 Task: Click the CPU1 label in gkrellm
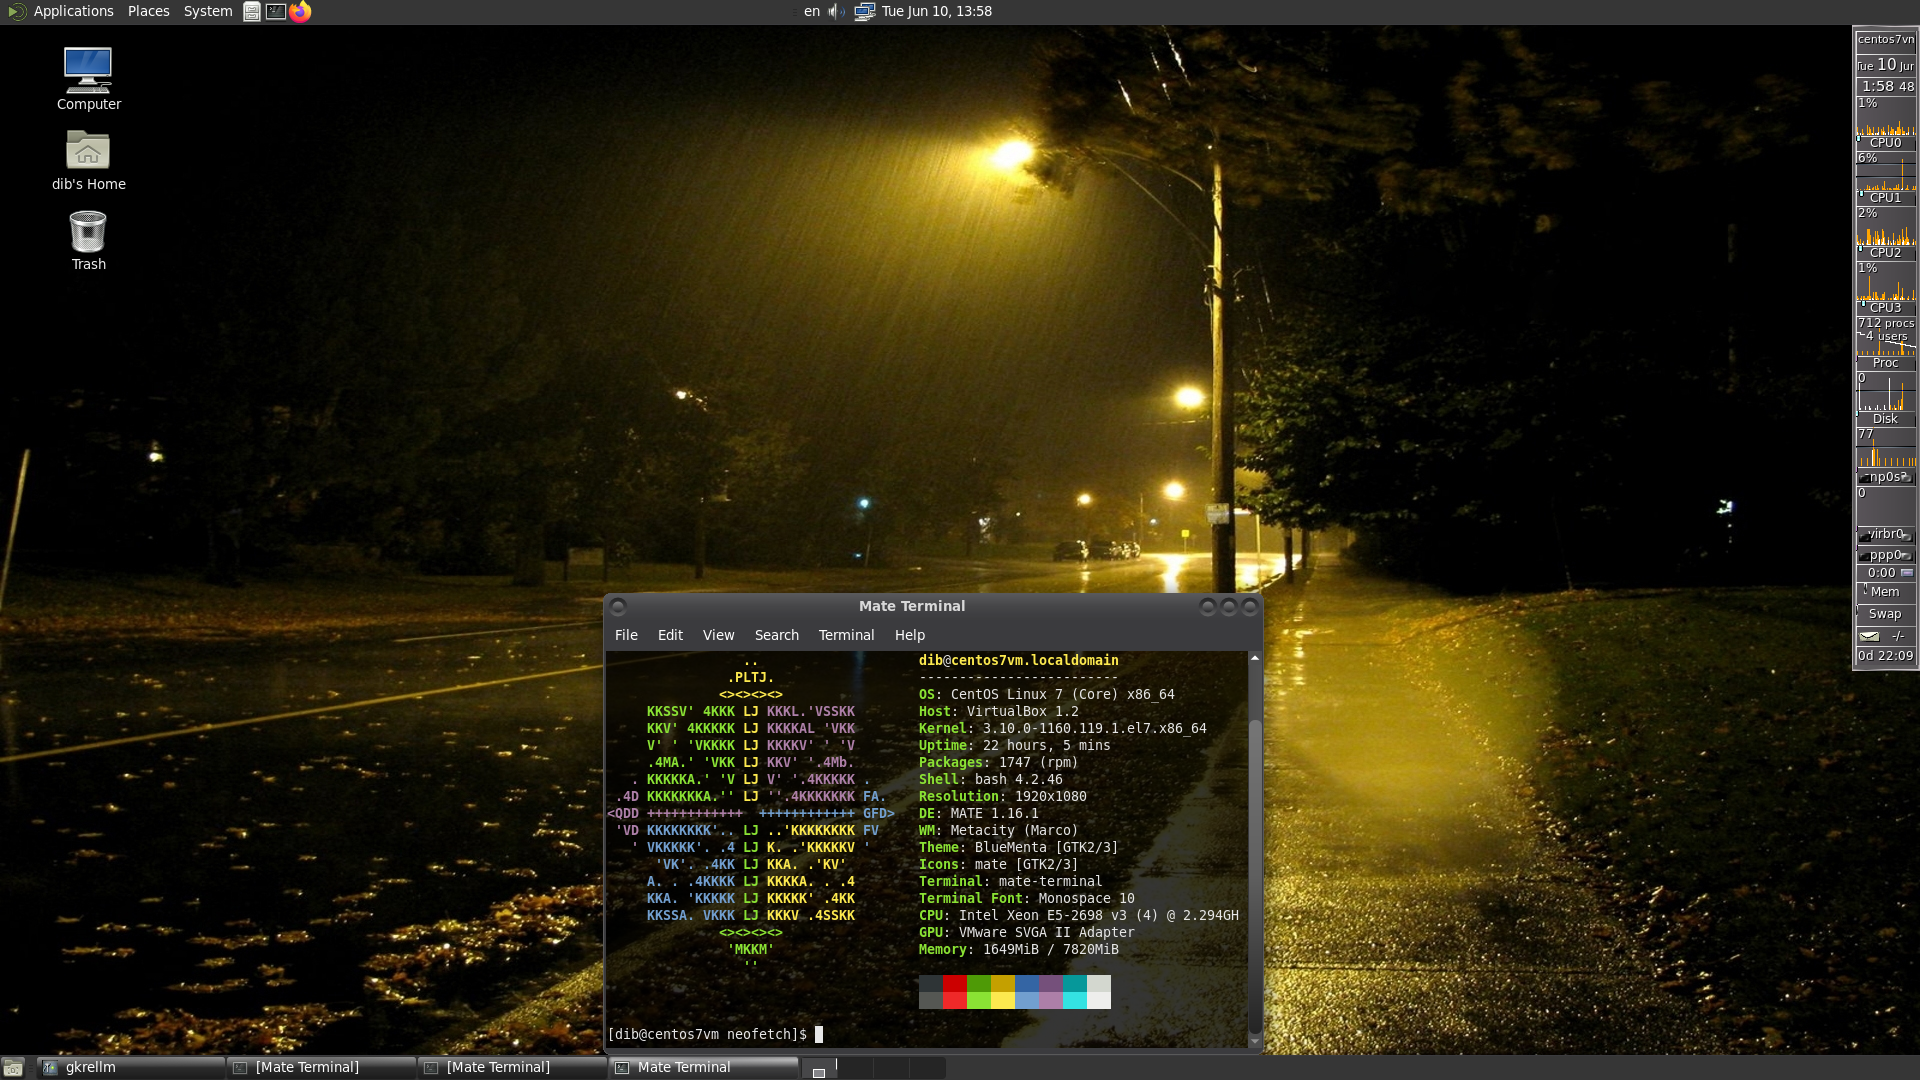point(1886,198)
